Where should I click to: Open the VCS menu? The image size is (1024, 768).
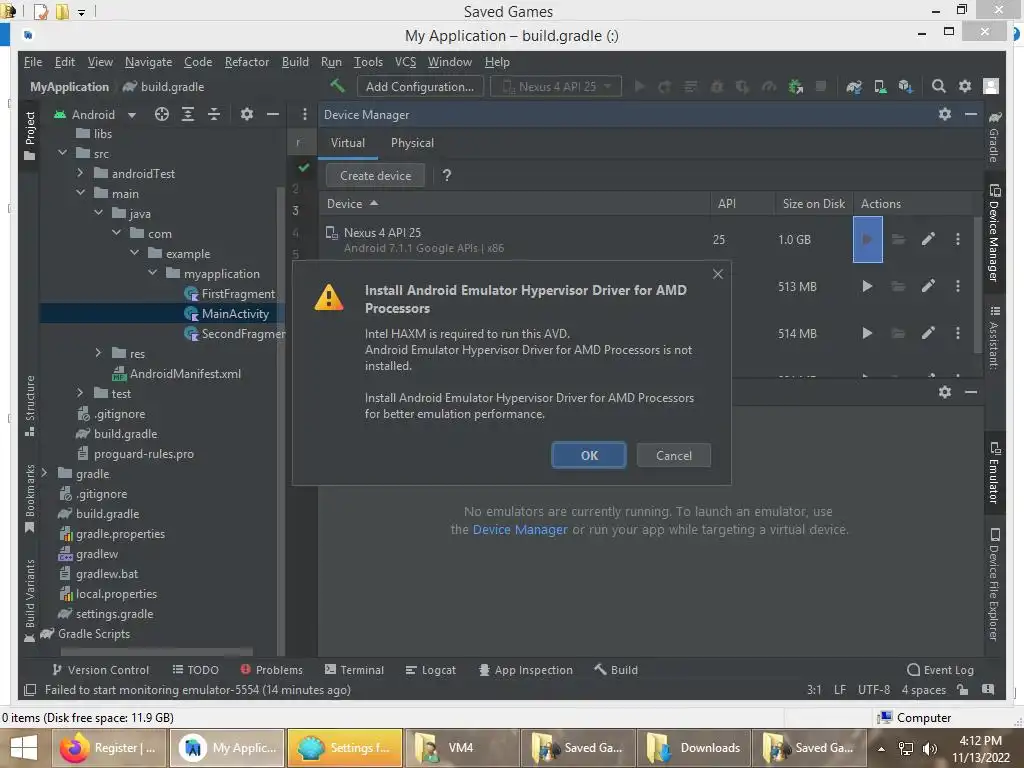click(x=405, y=62)
